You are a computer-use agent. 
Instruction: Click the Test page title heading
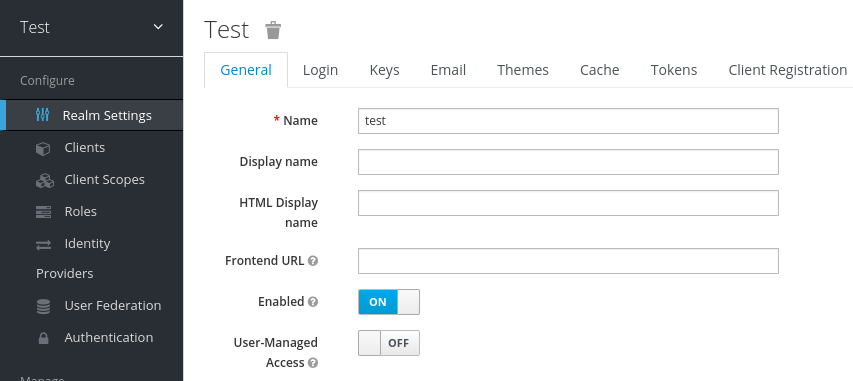[x=226, y=29]
